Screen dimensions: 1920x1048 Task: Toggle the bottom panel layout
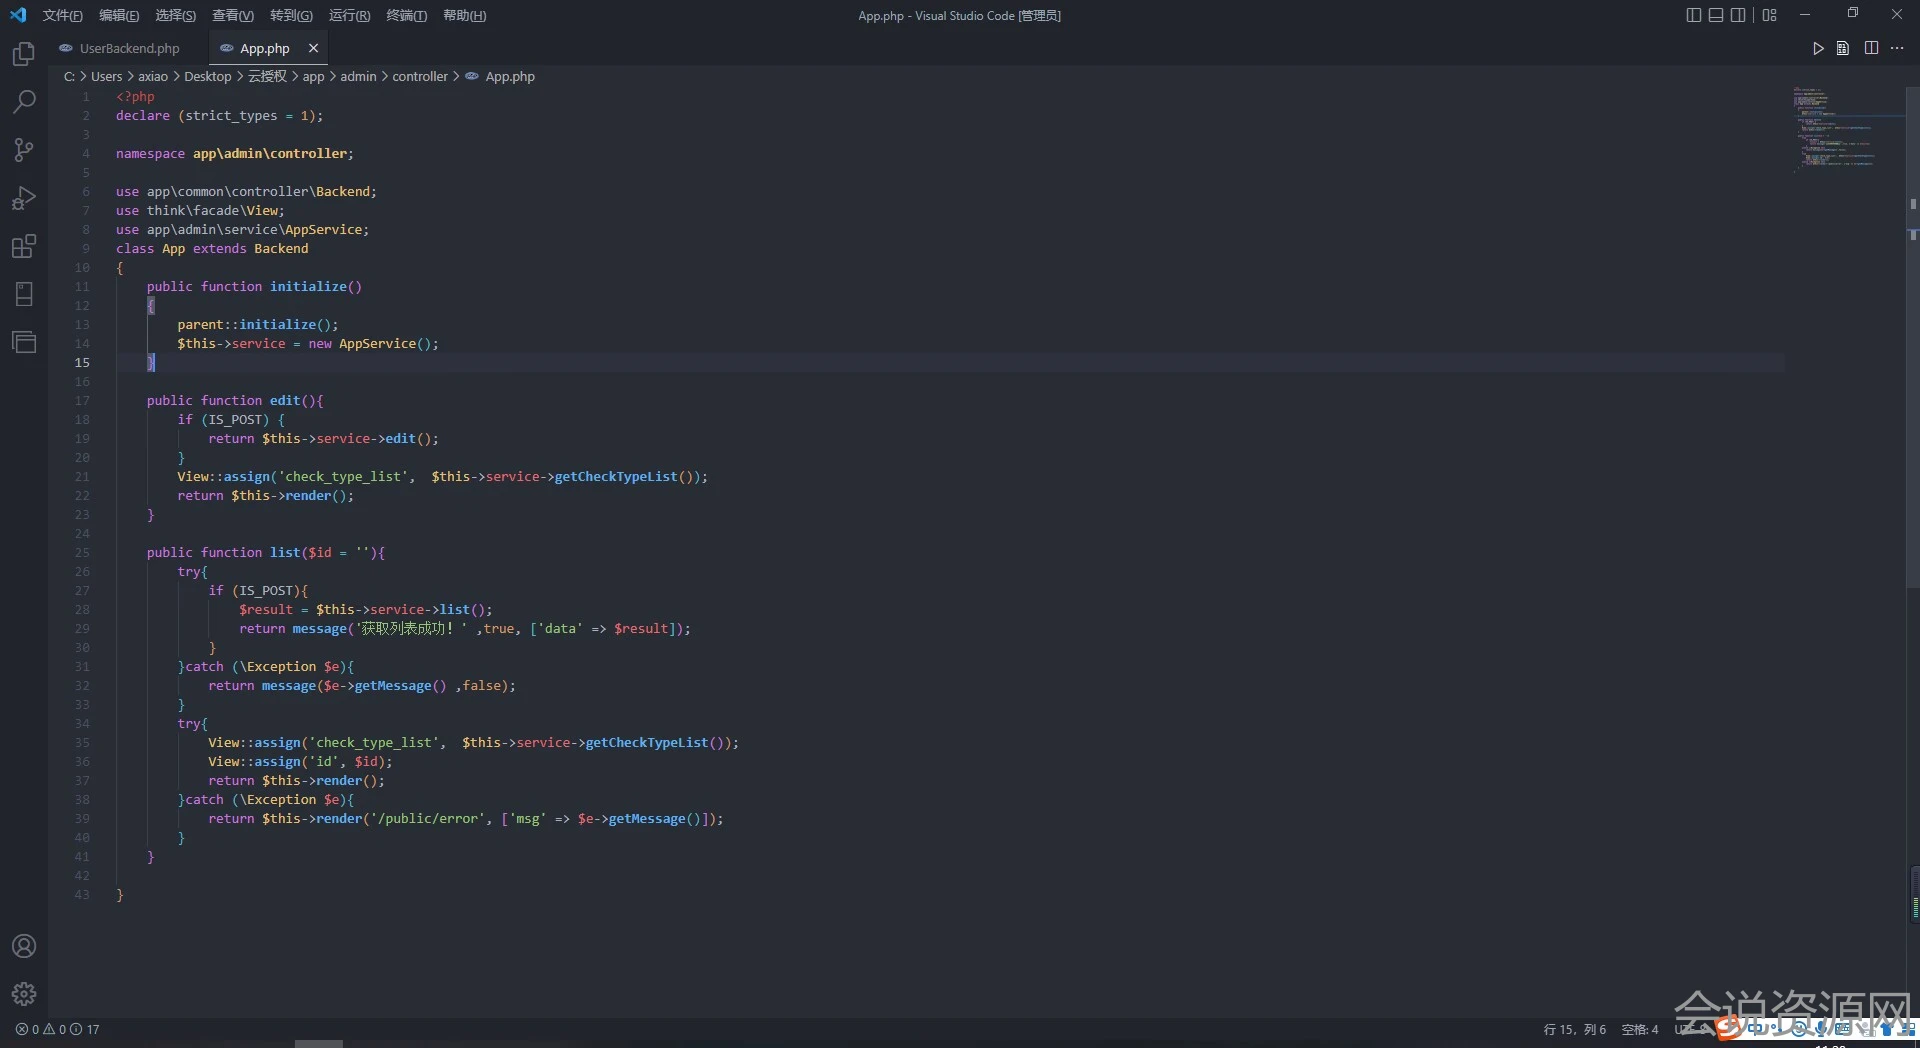pyautogui.click(x=1716, y=15)
